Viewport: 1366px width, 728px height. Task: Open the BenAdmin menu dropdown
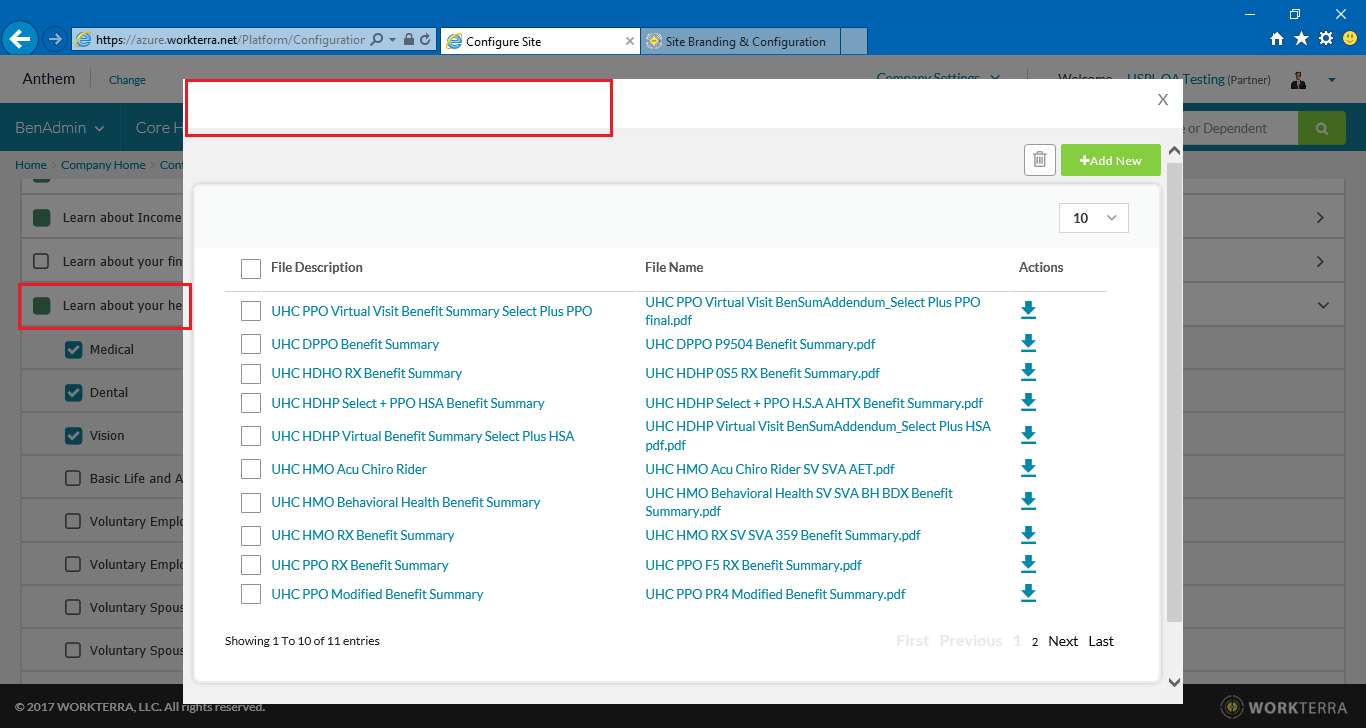tap(59, 128)
